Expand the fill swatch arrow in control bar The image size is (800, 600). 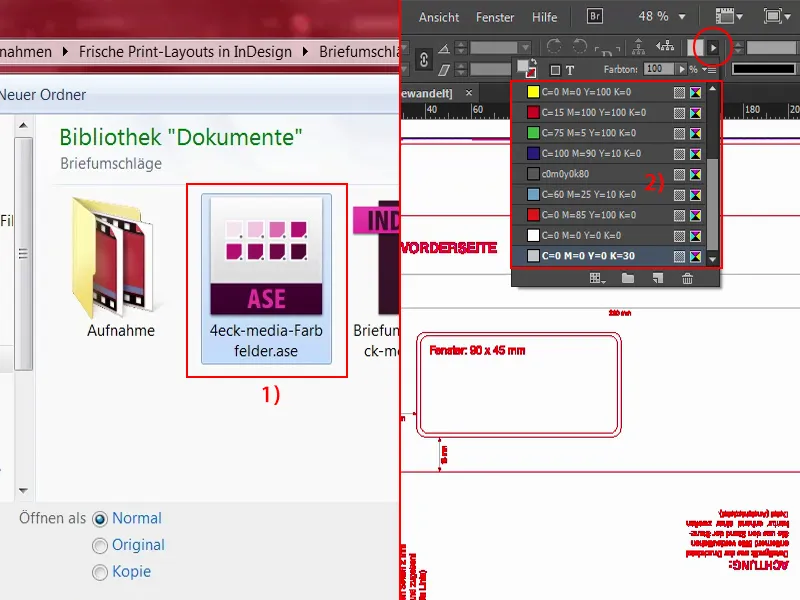point(713,48)
